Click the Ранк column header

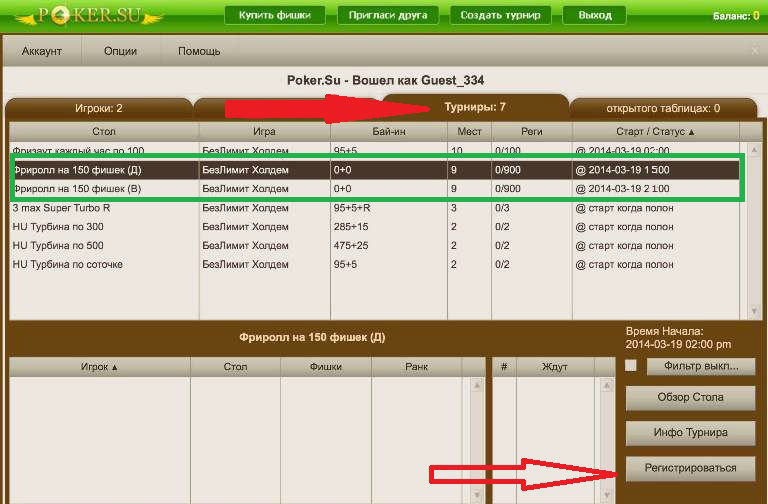[416, 367]
